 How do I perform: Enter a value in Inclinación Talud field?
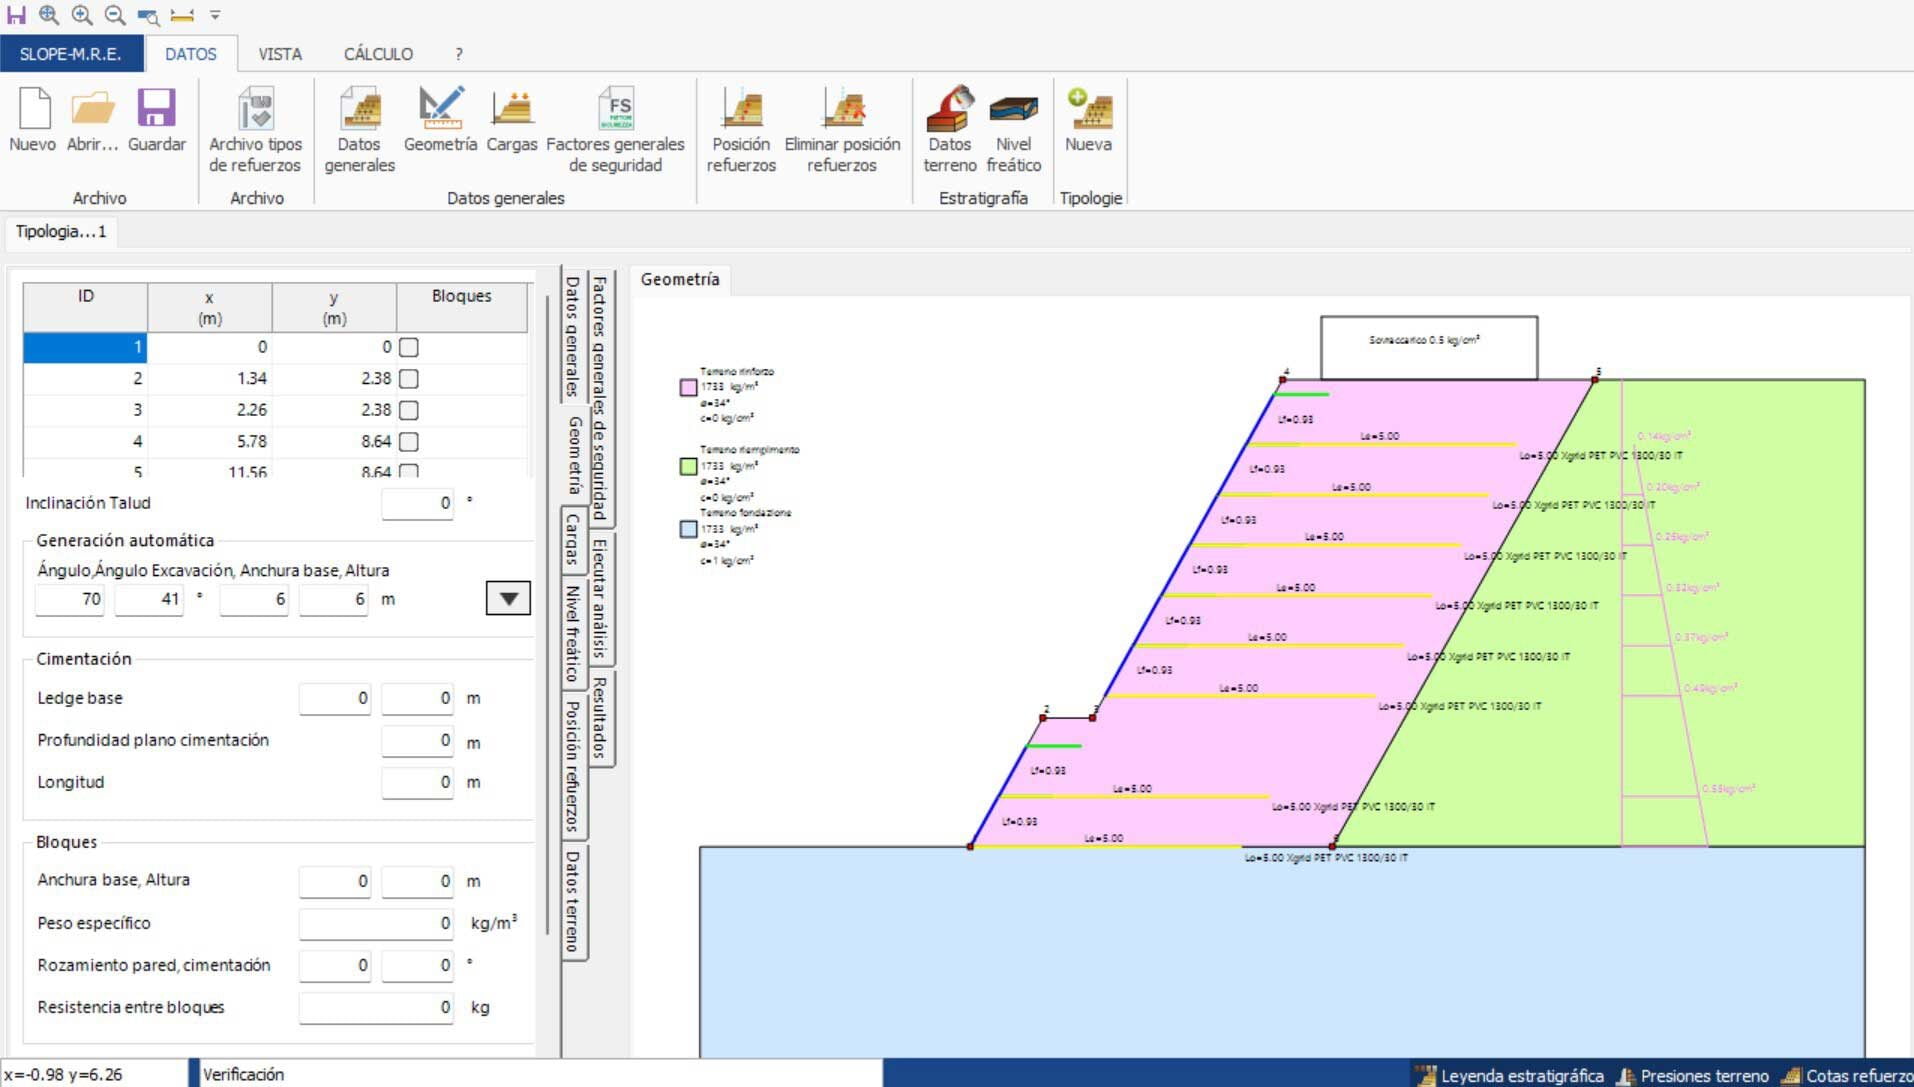click(418, 503)
